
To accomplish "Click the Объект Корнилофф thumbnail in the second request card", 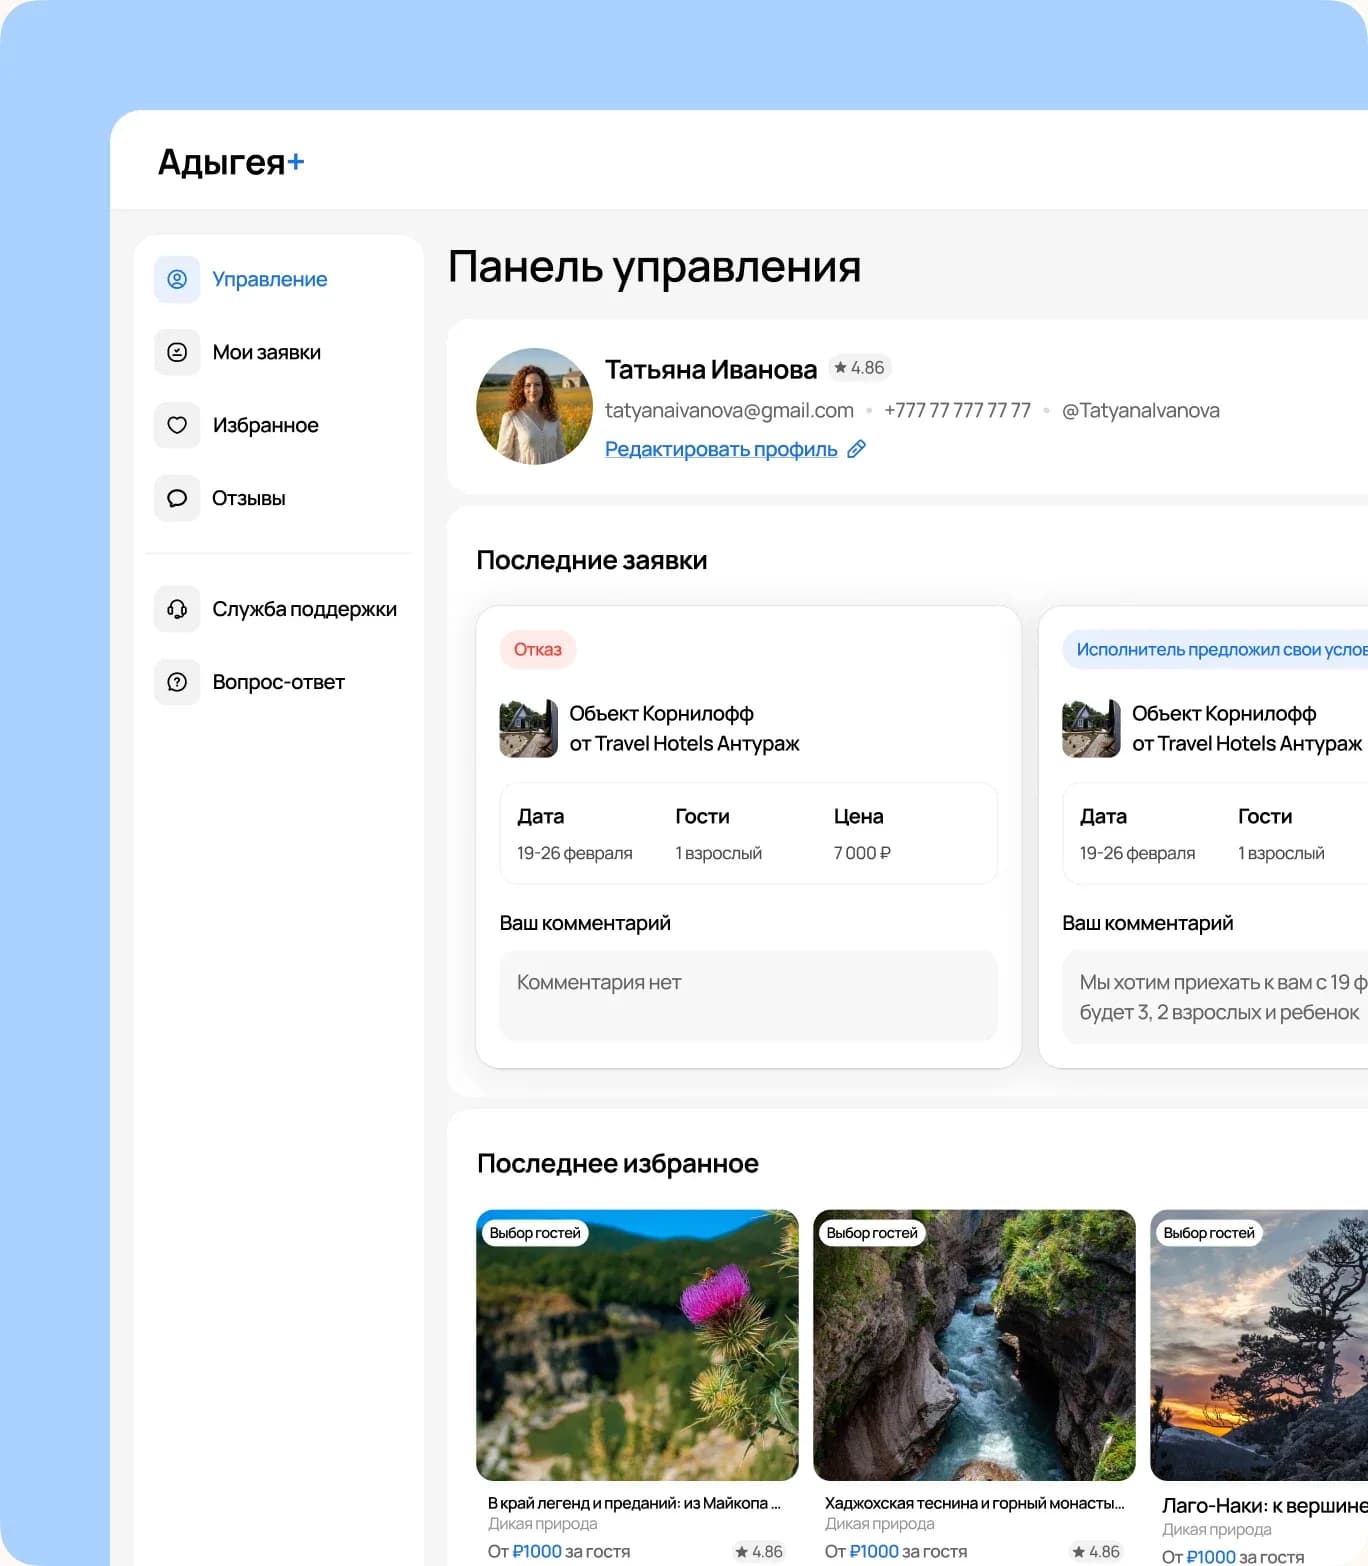I will 1091,728.
